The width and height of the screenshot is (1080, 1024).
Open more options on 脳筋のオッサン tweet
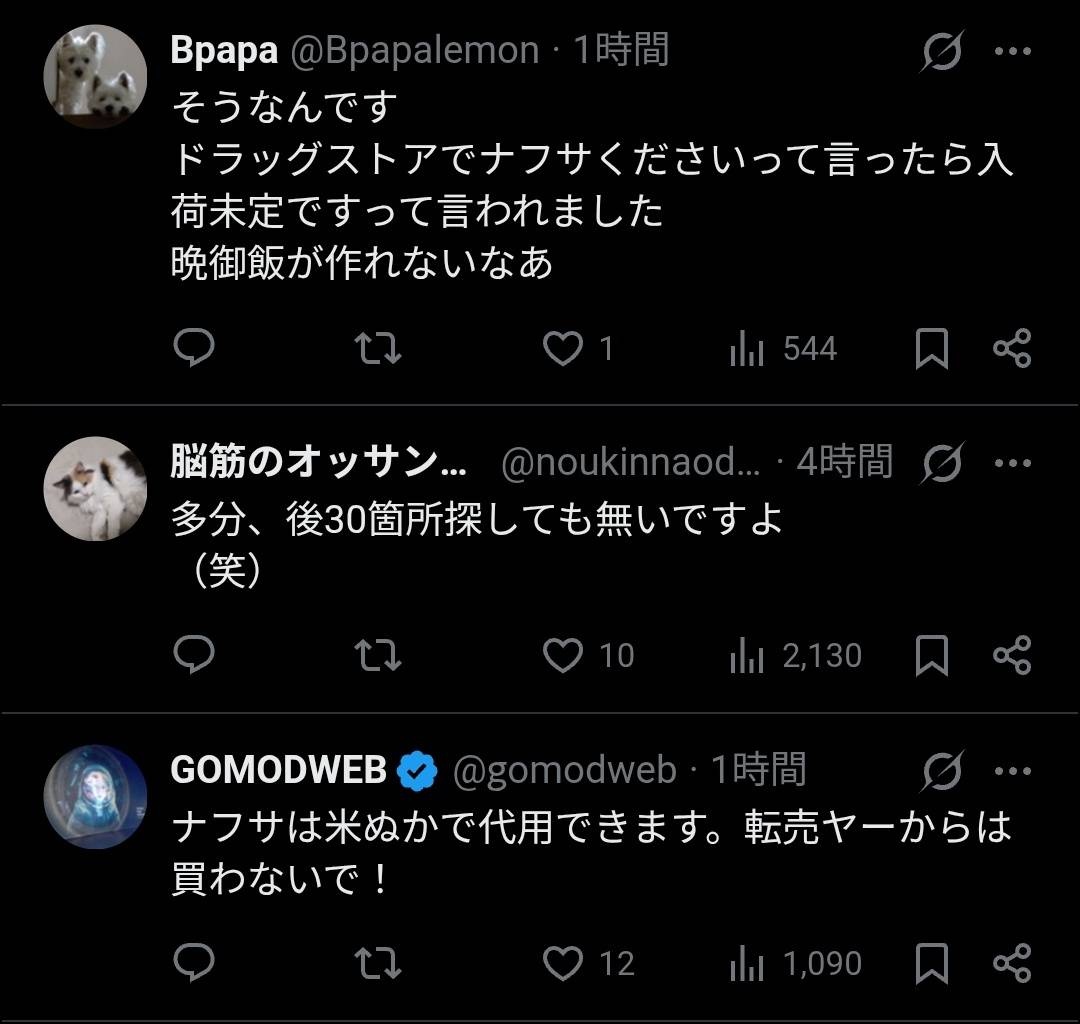[1012, 463]
